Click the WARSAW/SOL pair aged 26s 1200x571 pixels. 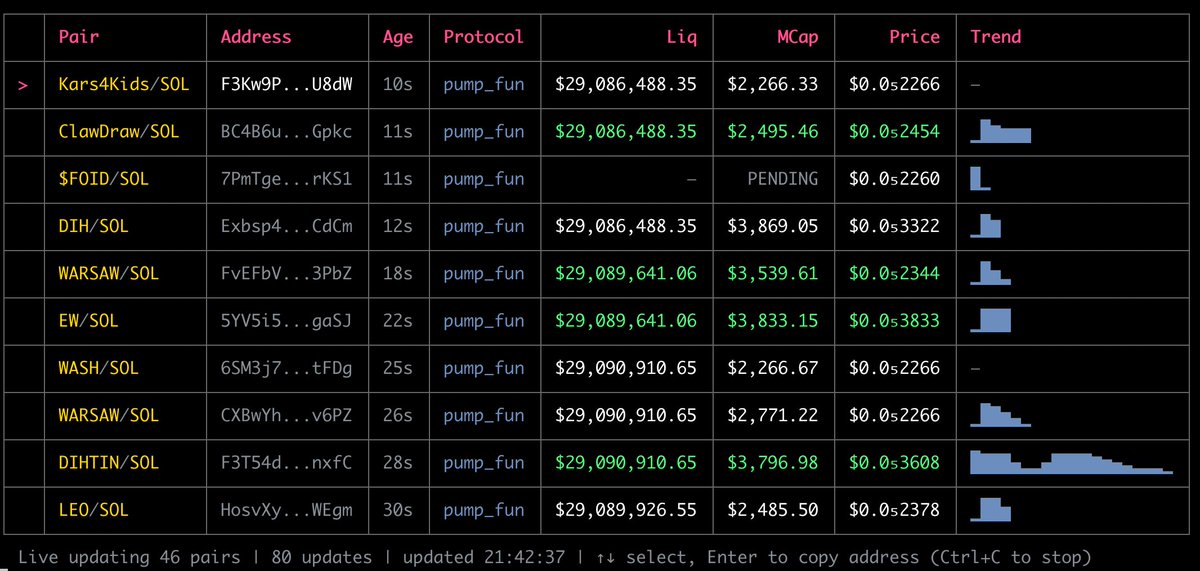[108, 415]
